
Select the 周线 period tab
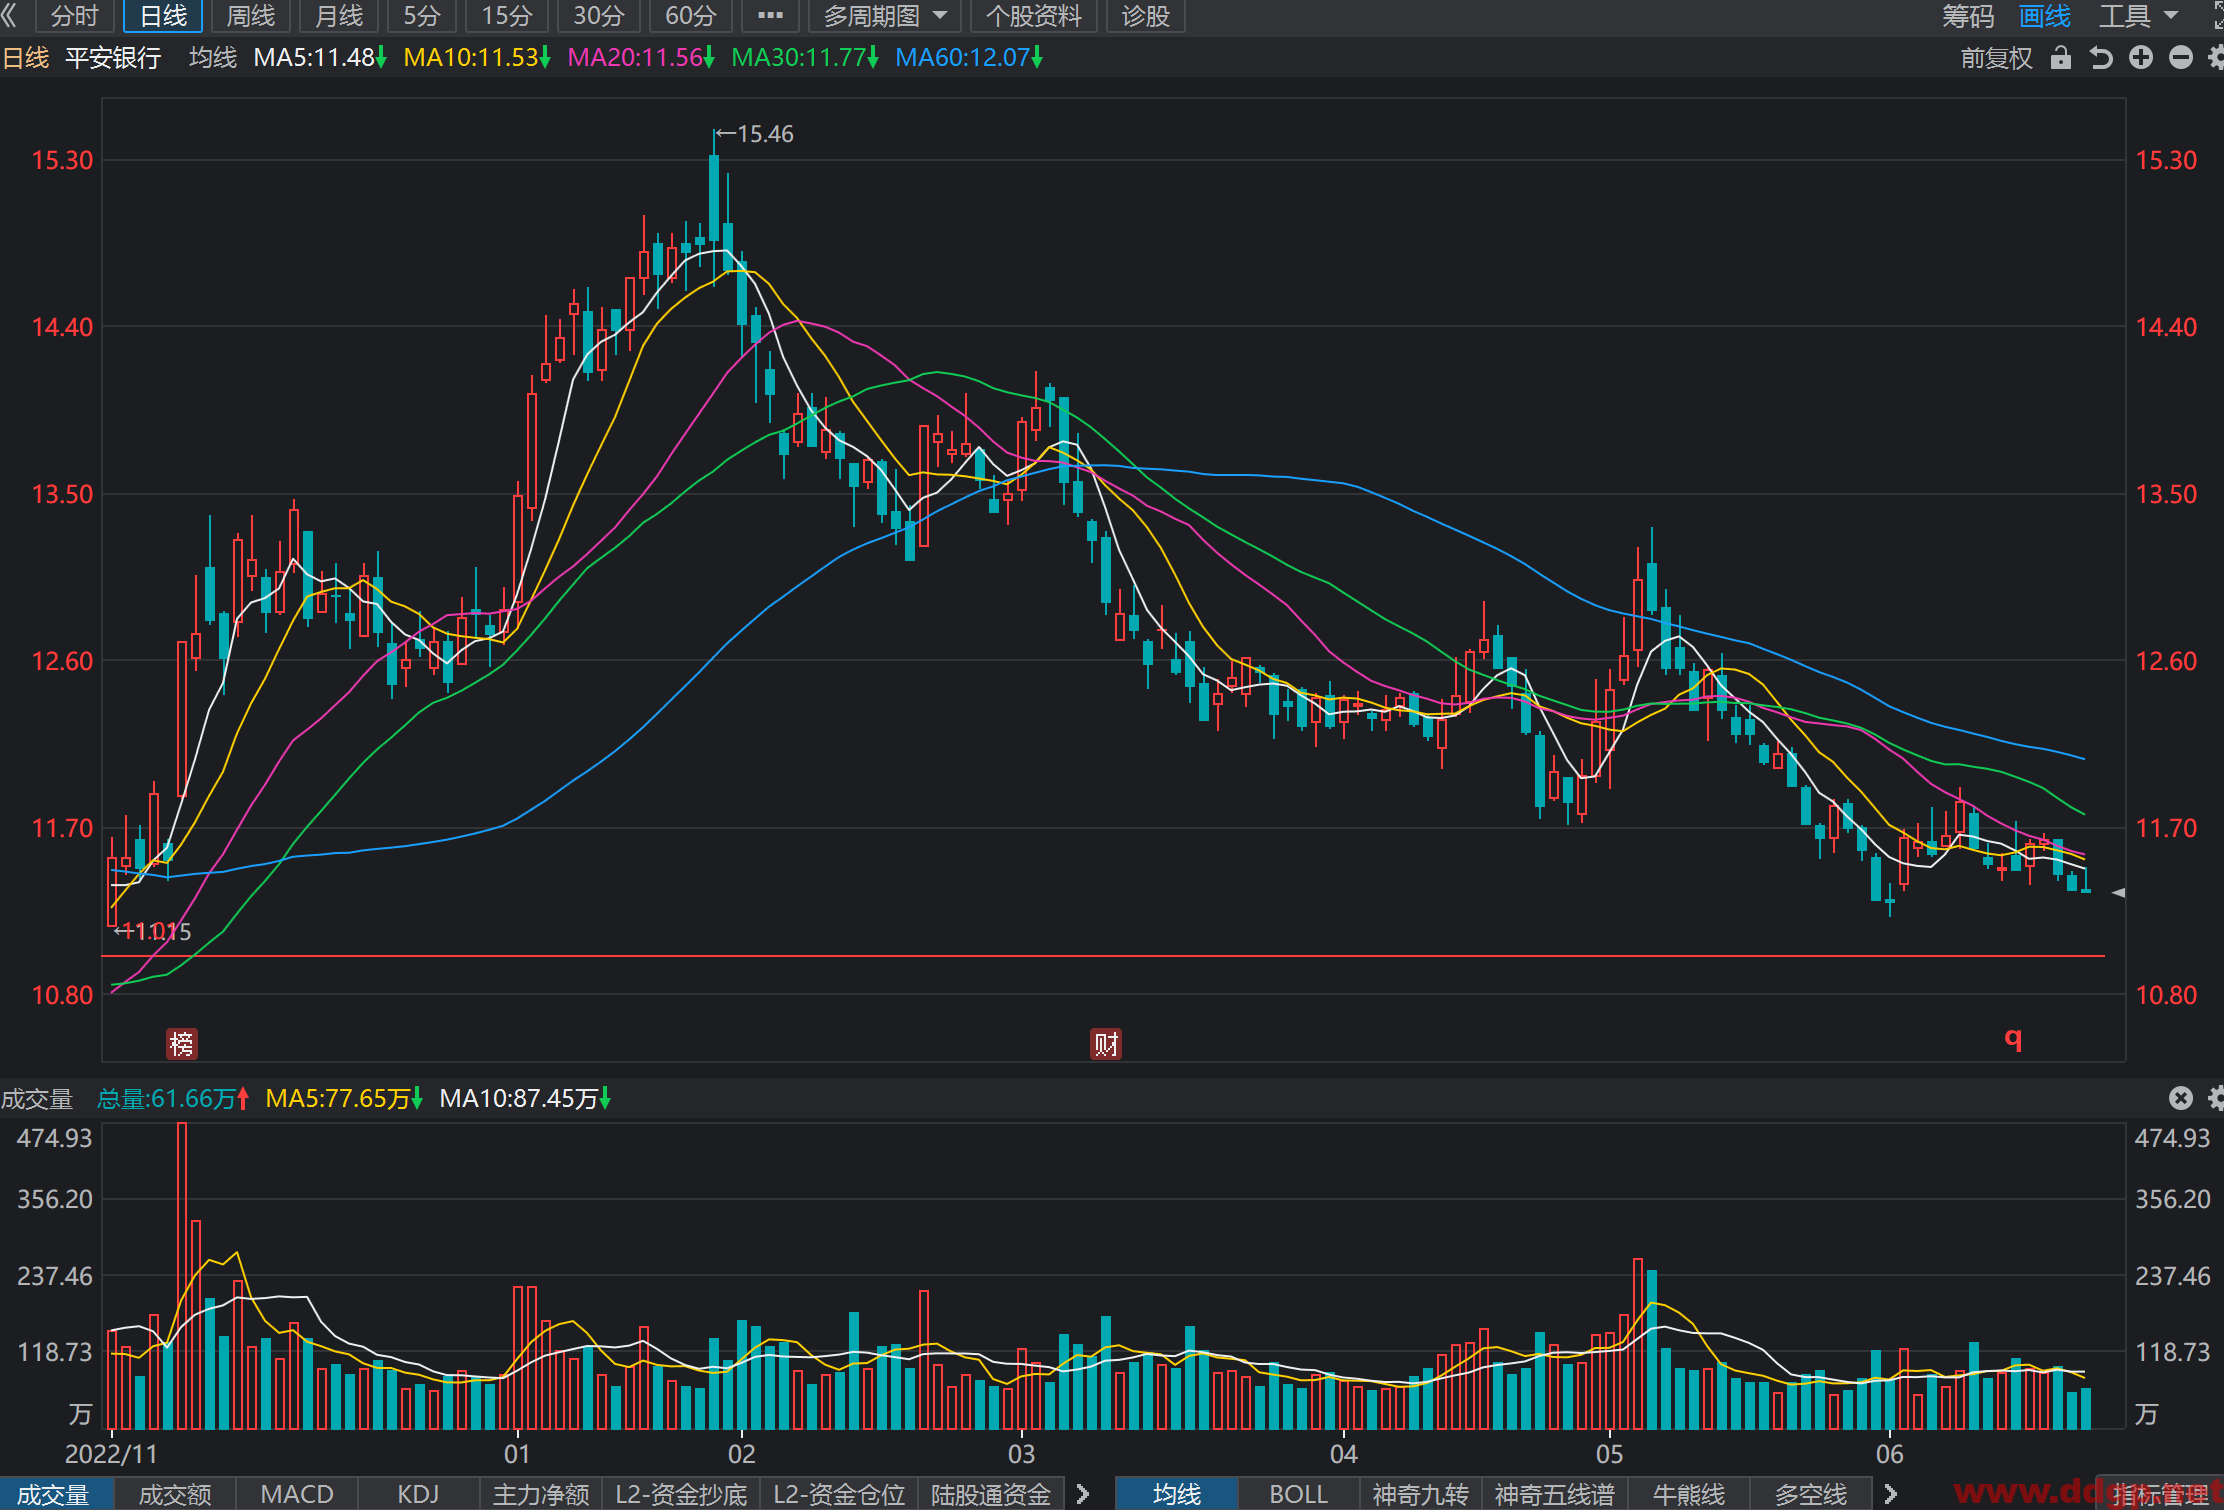tap(250, 16)
